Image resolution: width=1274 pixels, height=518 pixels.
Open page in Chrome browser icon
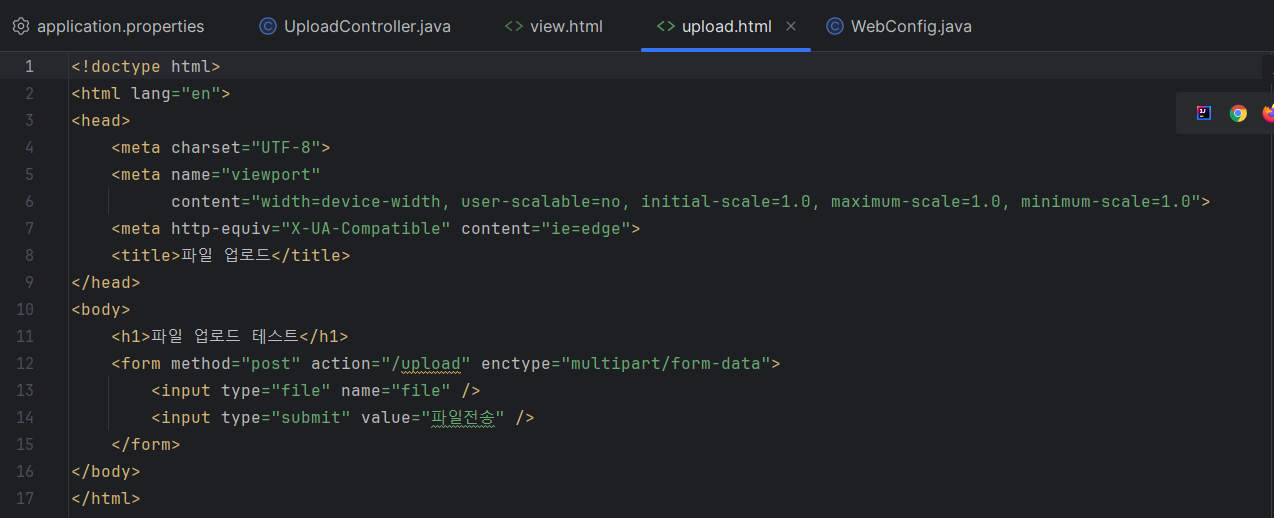[1238, 113]
